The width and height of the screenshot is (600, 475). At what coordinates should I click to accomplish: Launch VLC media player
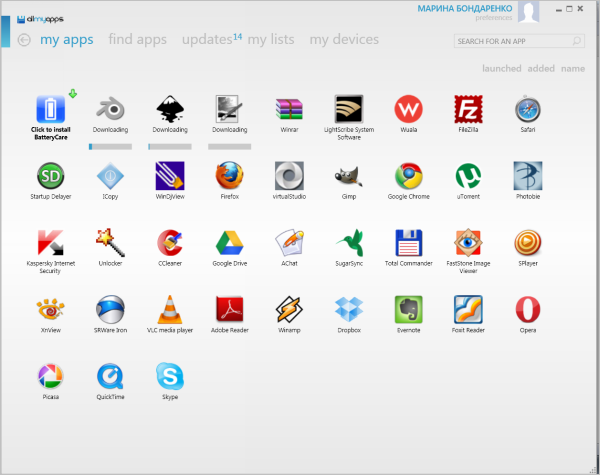(170, 309)
